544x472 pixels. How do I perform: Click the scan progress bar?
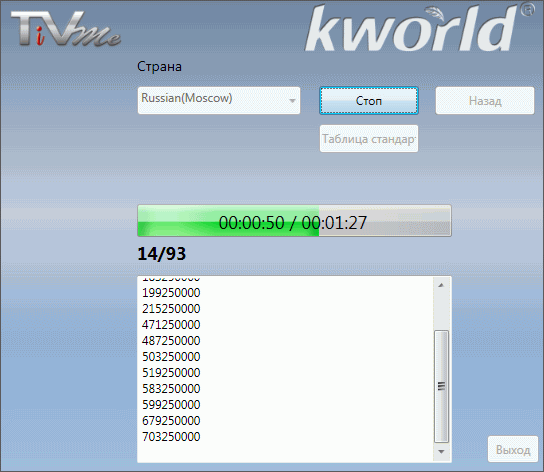(x=295, y=221)
